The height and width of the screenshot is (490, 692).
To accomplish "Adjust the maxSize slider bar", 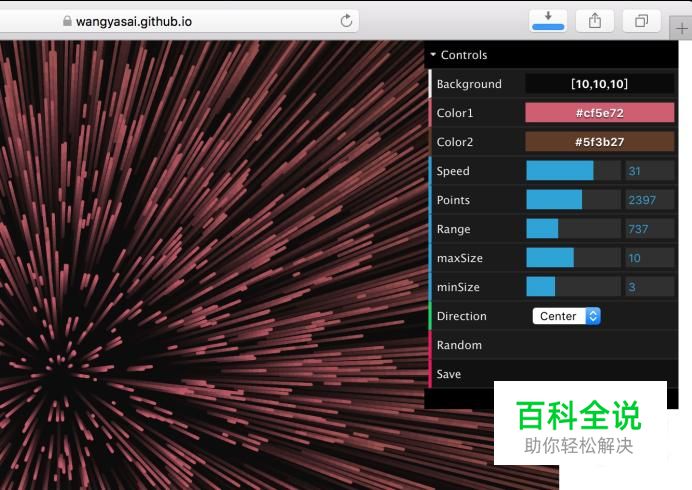I will (x=573, y=258).
